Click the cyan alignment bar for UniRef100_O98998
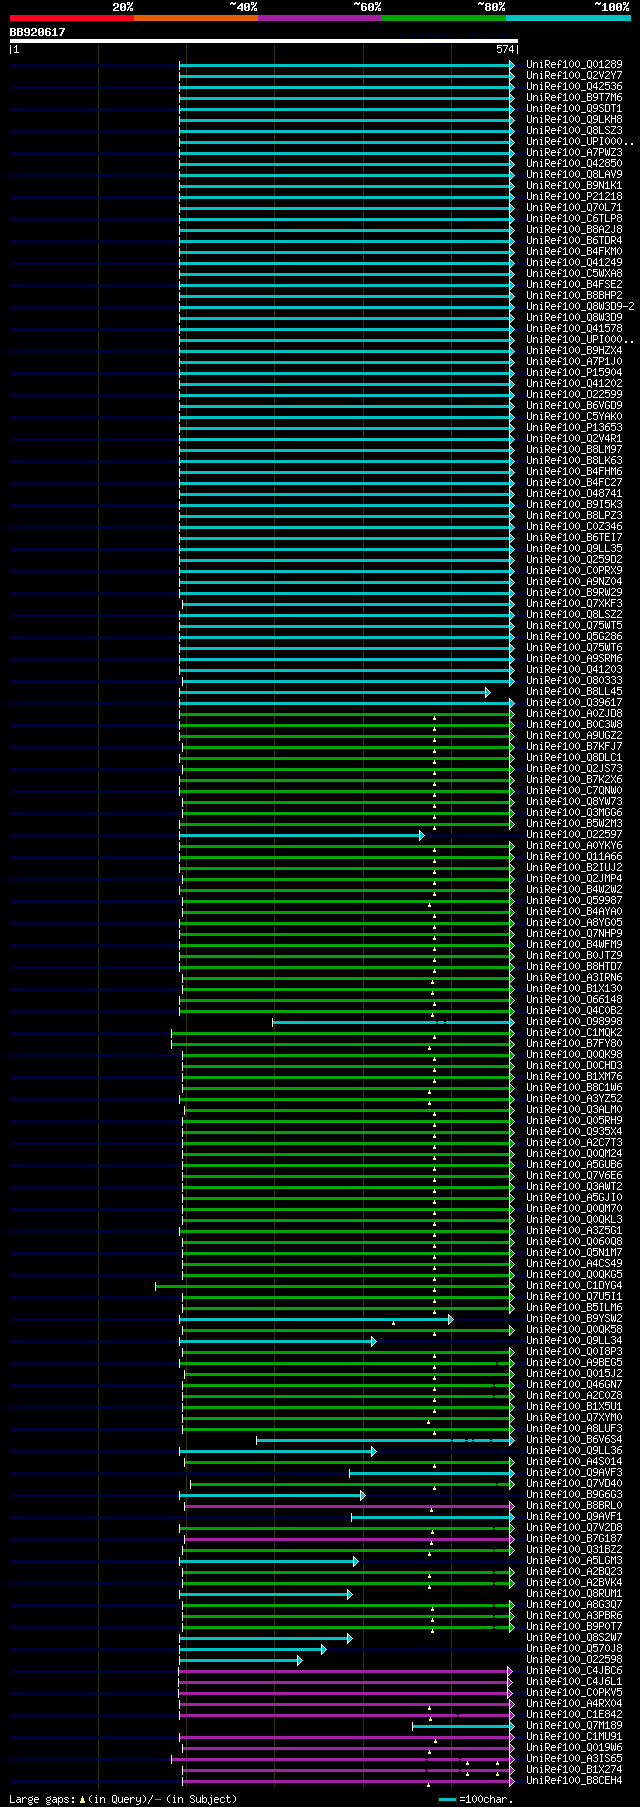640x1807 pixels. pyautogui.click(x=393, y=1022)
